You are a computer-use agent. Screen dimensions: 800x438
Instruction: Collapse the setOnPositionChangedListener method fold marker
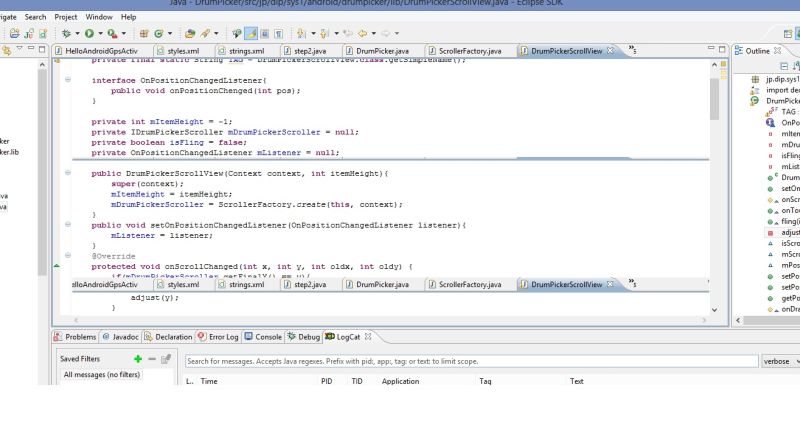tap(67, 224)
